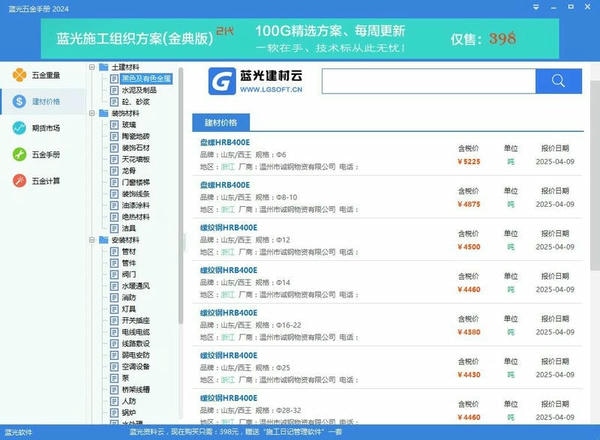Select 装饰线条 tree item
This screenshot has width=600, height=440.
click(136, 194)
